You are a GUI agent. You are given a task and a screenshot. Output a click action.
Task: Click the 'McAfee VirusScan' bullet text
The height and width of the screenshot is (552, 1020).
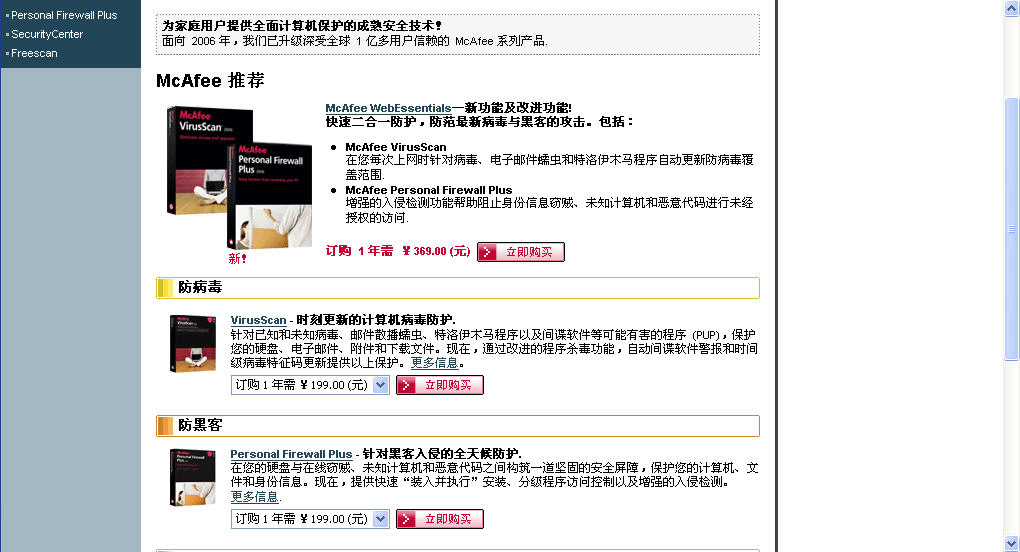(396, 147)
